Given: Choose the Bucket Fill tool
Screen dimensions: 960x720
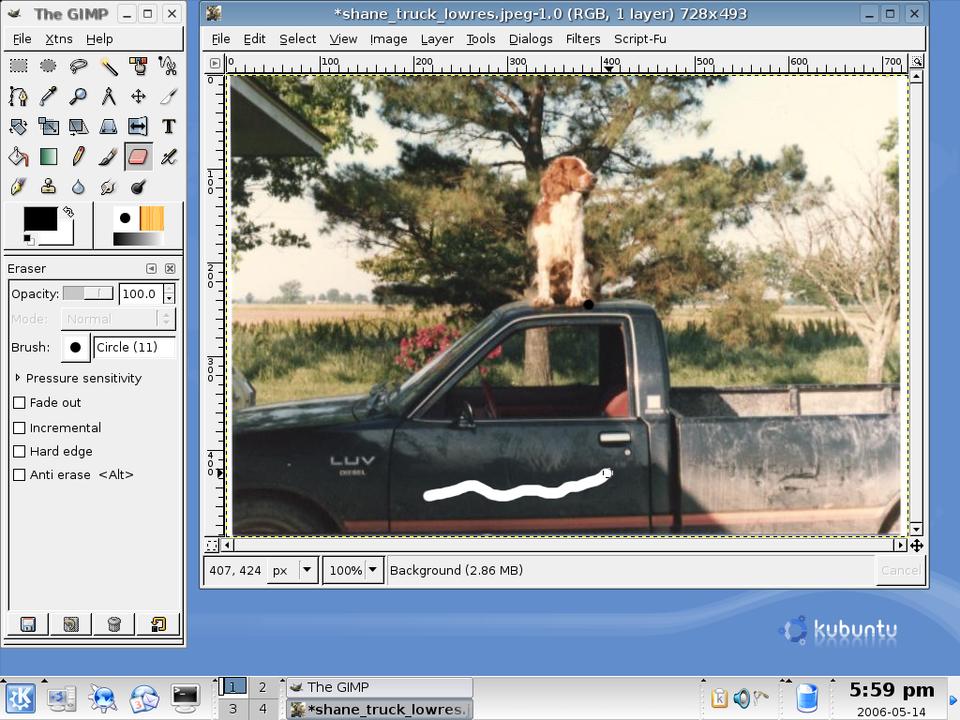Looking at the screenshot, I should [x=18, y=157].
